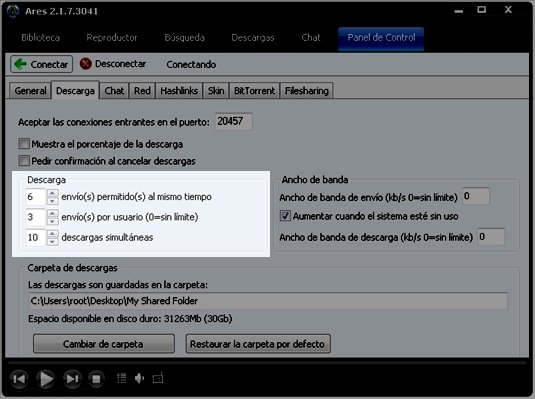Click the envíos por usuario field showing 3
The width and height of the screenshot is (535, 399).
click(x=35, y=217)
